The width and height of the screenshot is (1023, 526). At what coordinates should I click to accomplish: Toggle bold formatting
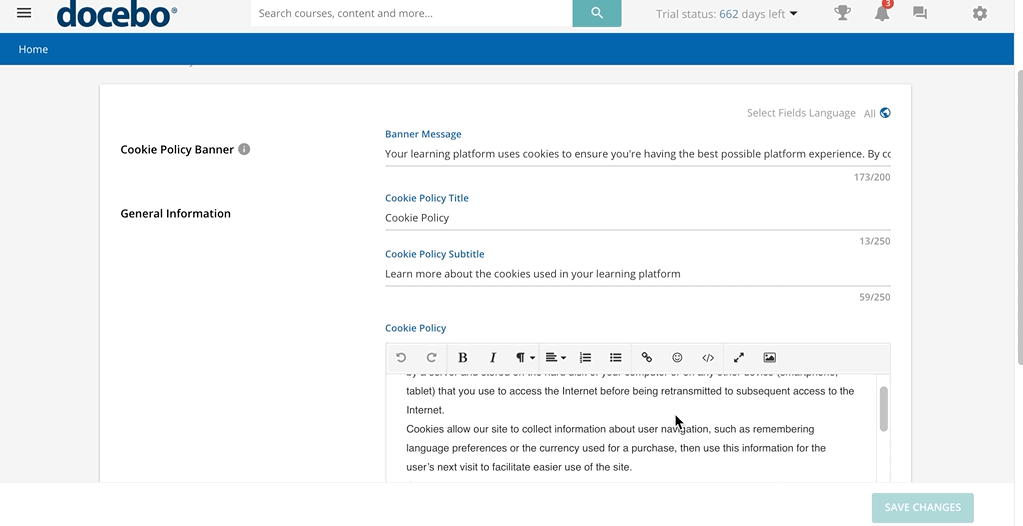pos(463,358)
